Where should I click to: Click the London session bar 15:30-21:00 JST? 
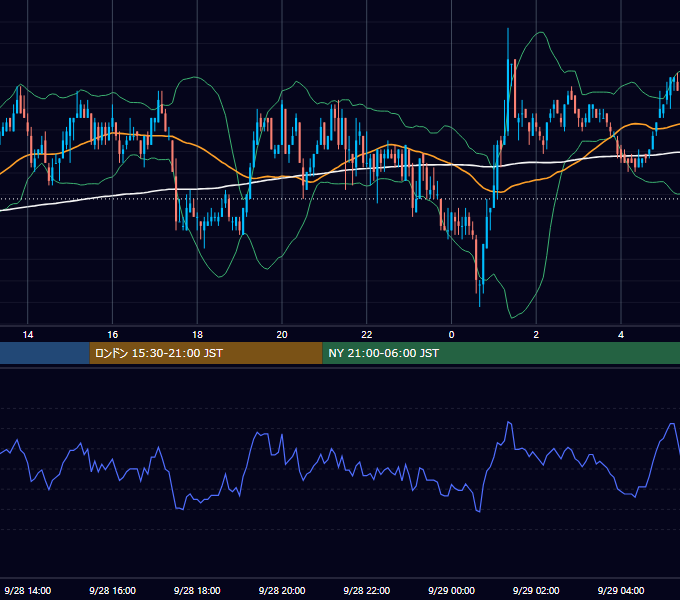[x=206, y=353]
